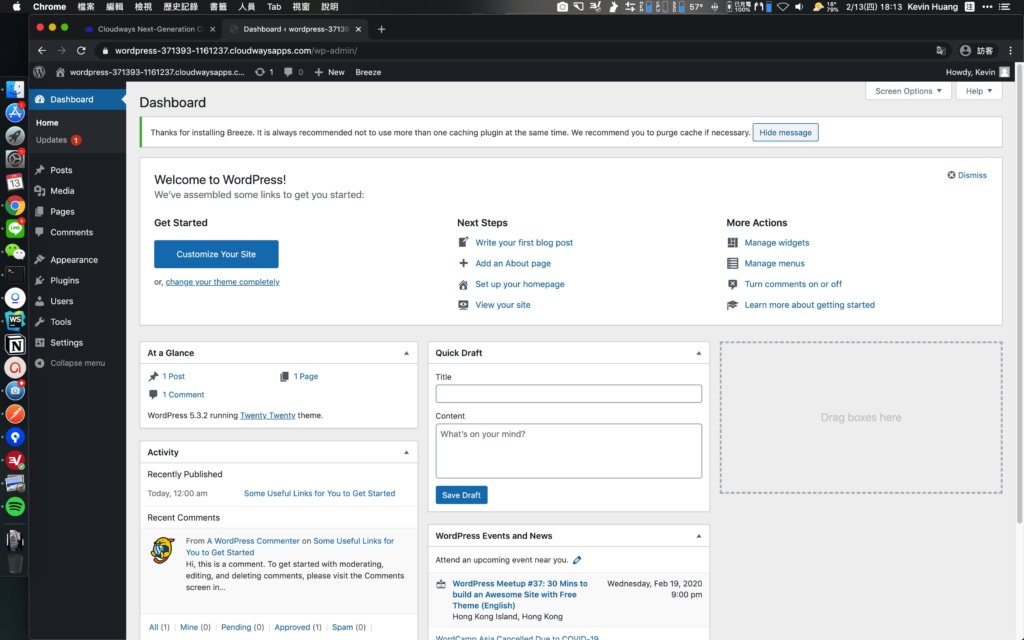
Task: Open Learn more about getting started link
Action: tap(809, 305)
